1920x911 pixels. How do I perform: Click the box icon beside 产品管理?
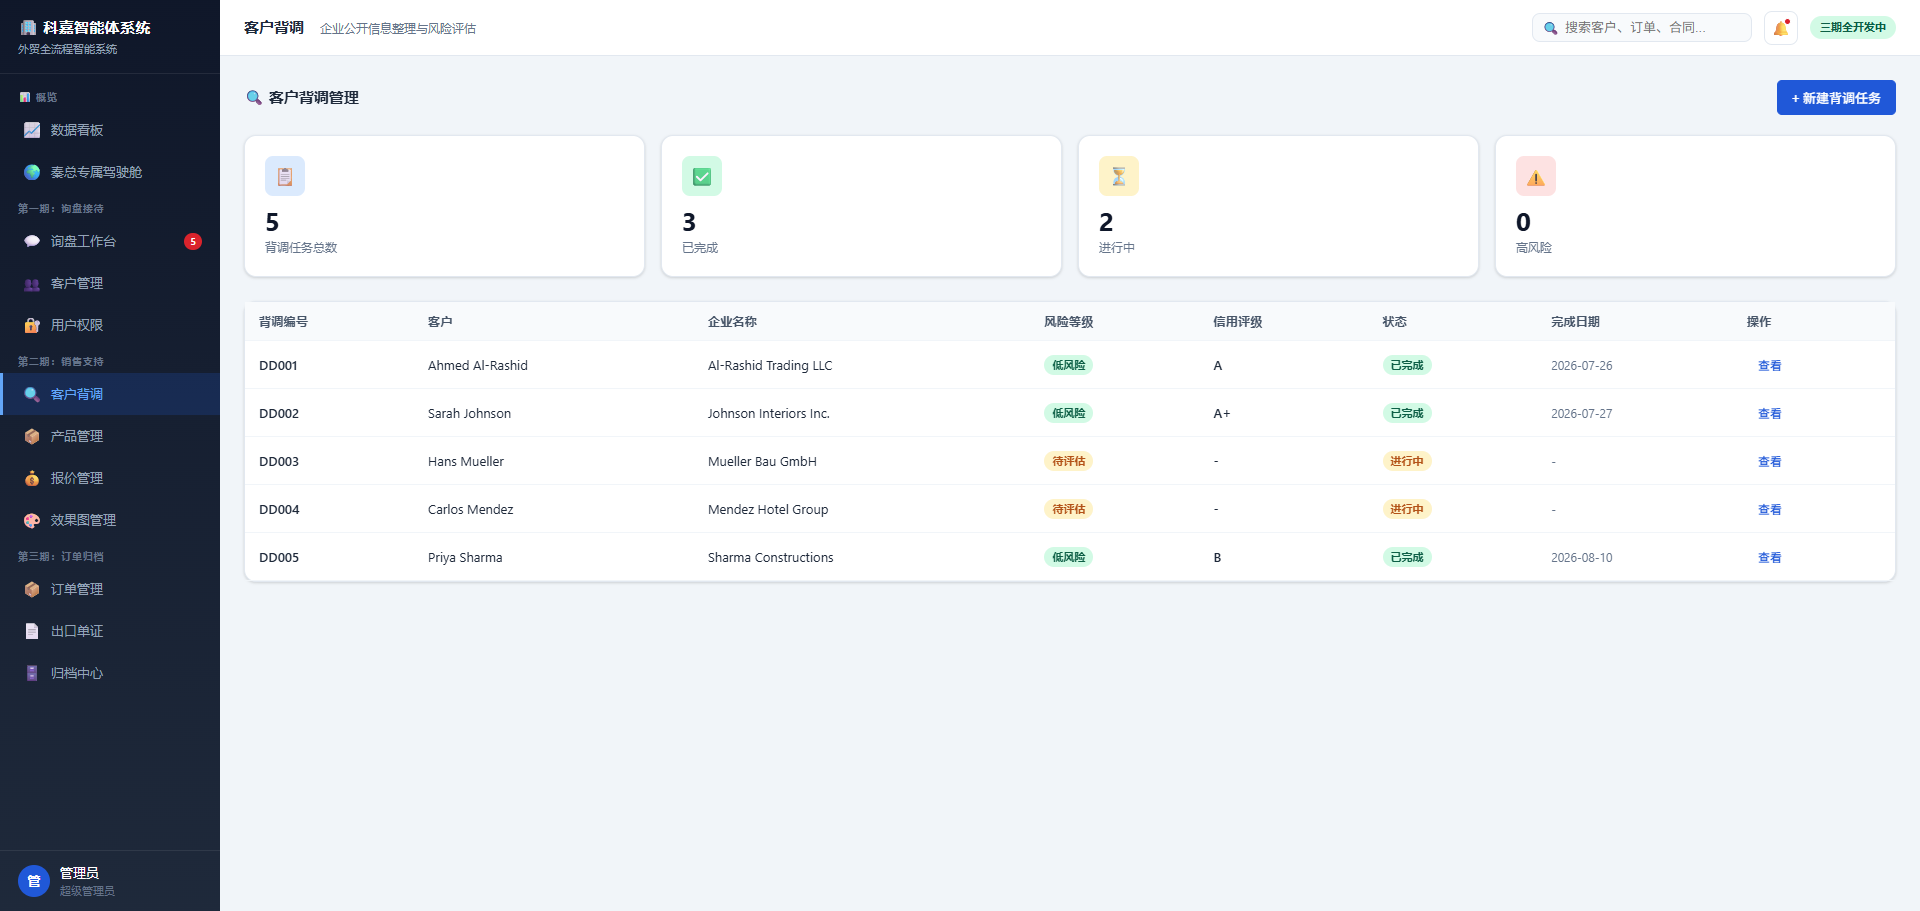(x=32, y=436)
